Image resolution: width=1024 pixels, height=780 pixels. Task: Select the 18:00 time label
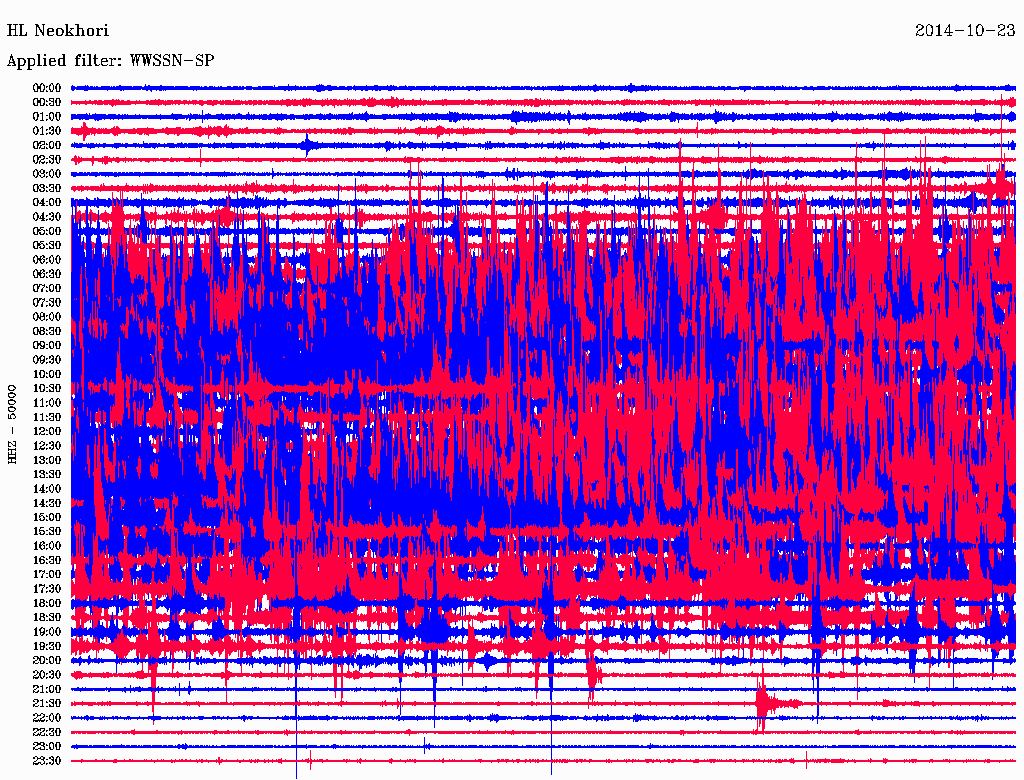[x=46, y=603]
